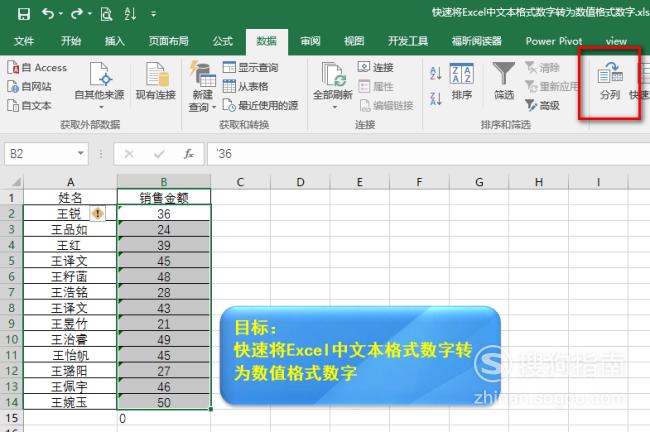
Task: Open print preview from quick access toolbar
Action: (x=106, y=14)
